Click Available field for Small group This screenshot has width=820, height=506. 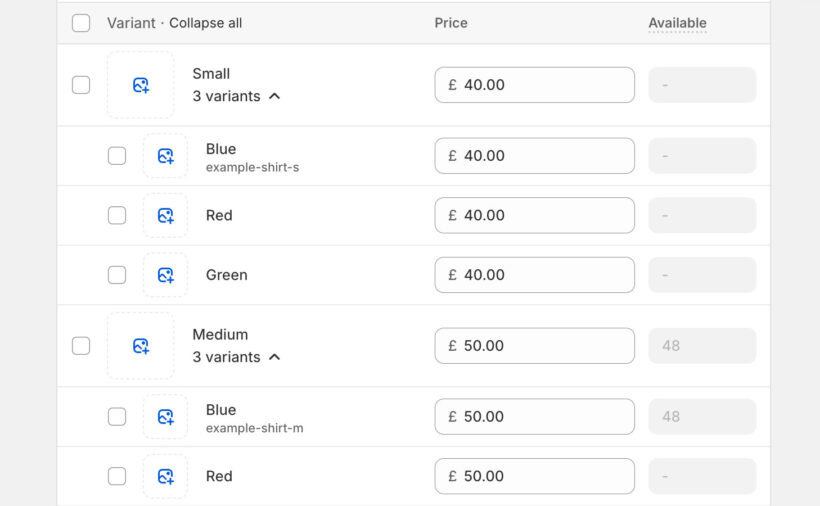[702, 85]
